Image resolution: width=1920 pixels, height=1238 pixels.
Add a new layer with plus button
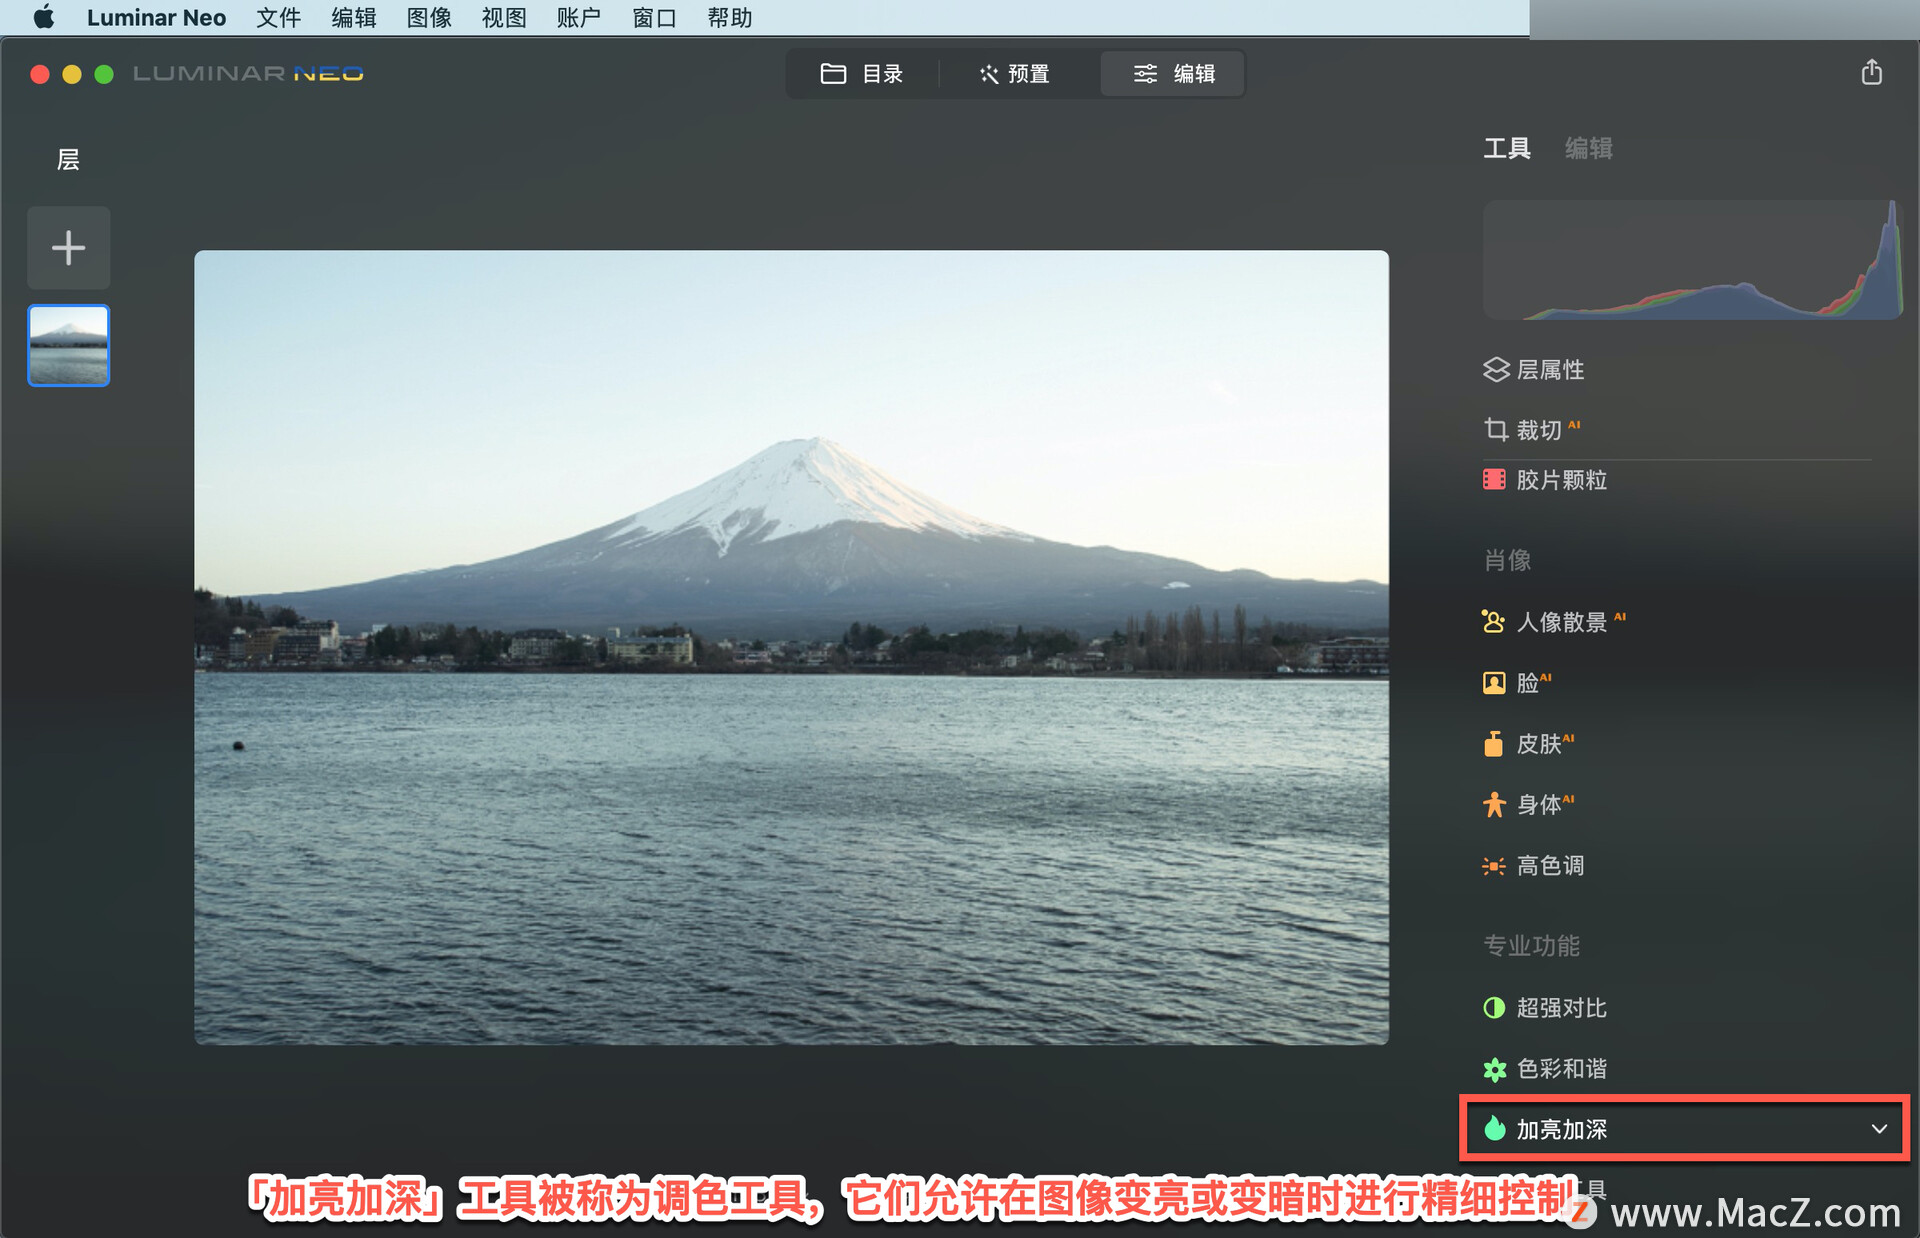tap(68, 248)
